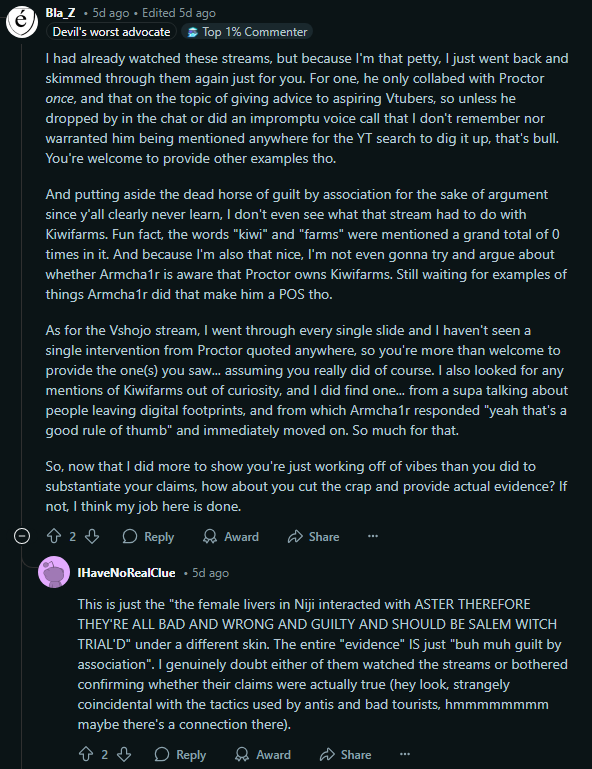Viewport: 592px width, 769px height.
Task: Give an Award to IHaveNoRealClue's reply
Action: 262,754
